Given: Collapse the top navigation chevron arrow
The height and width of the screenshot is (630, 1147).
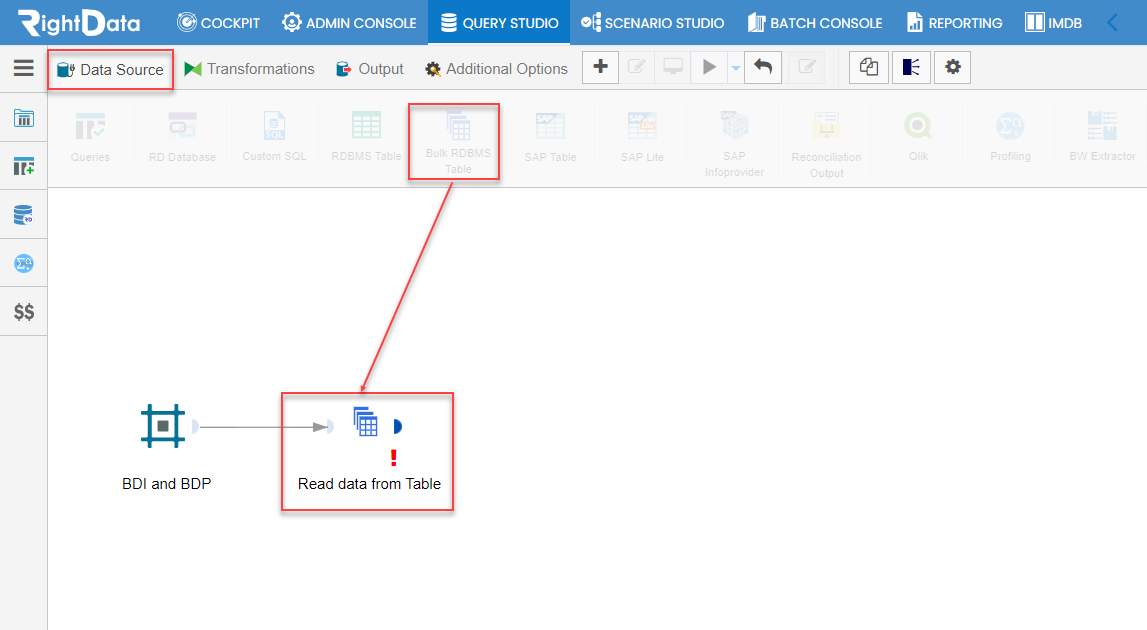Looking at the screenshot, I should point(1113,23).
